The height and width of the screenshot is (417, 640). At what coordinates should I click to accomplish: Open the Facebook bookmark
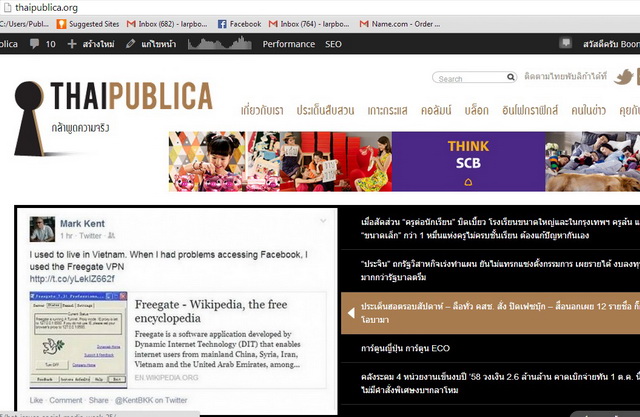[x=239, y=24]
